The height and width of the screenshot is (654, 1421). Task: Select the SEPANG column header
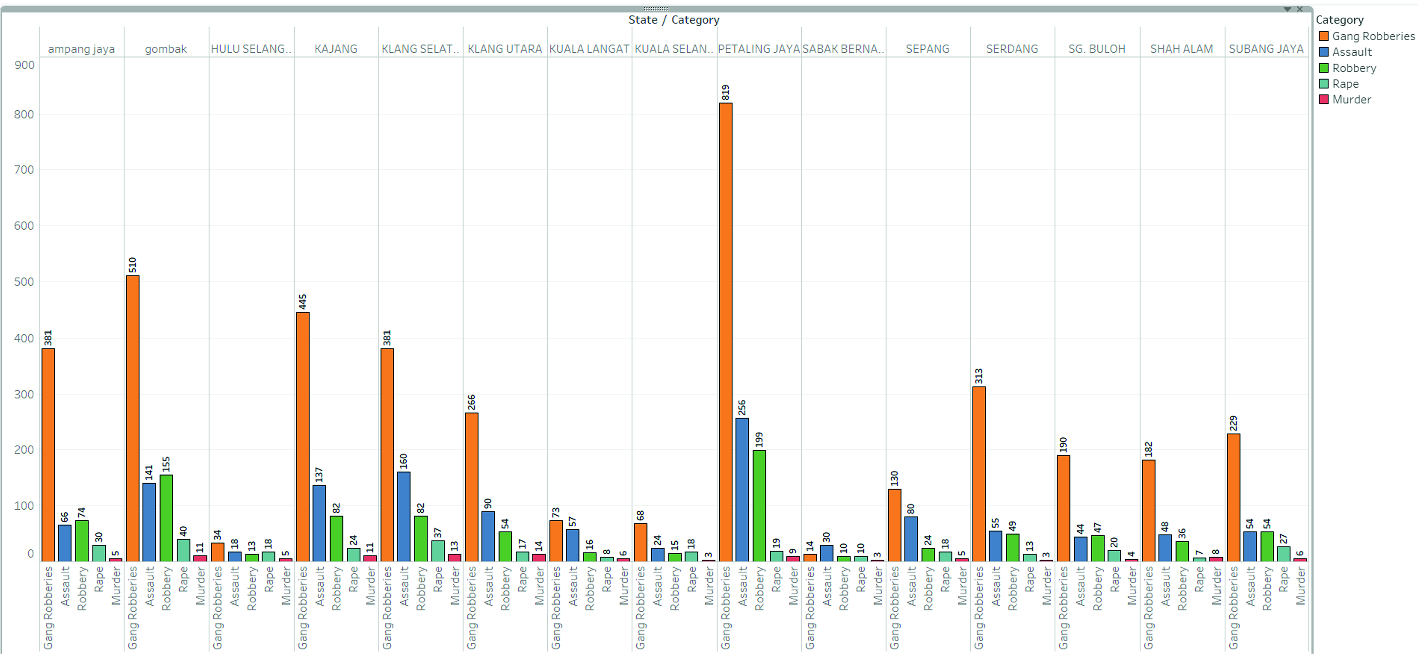point(928,48)
